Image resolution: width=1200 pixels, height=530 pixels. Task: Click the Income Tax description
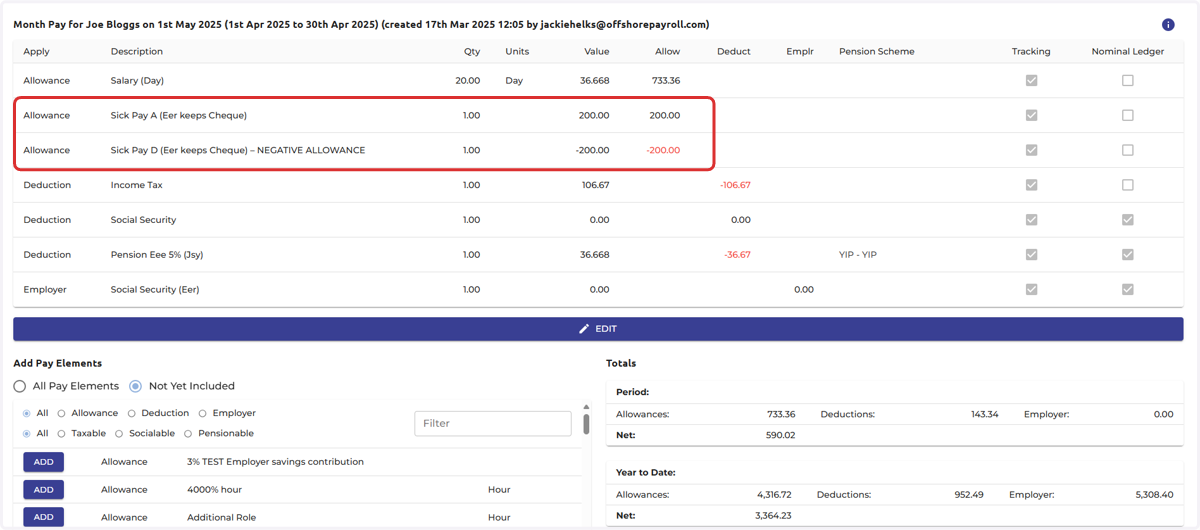coord(136,185)
